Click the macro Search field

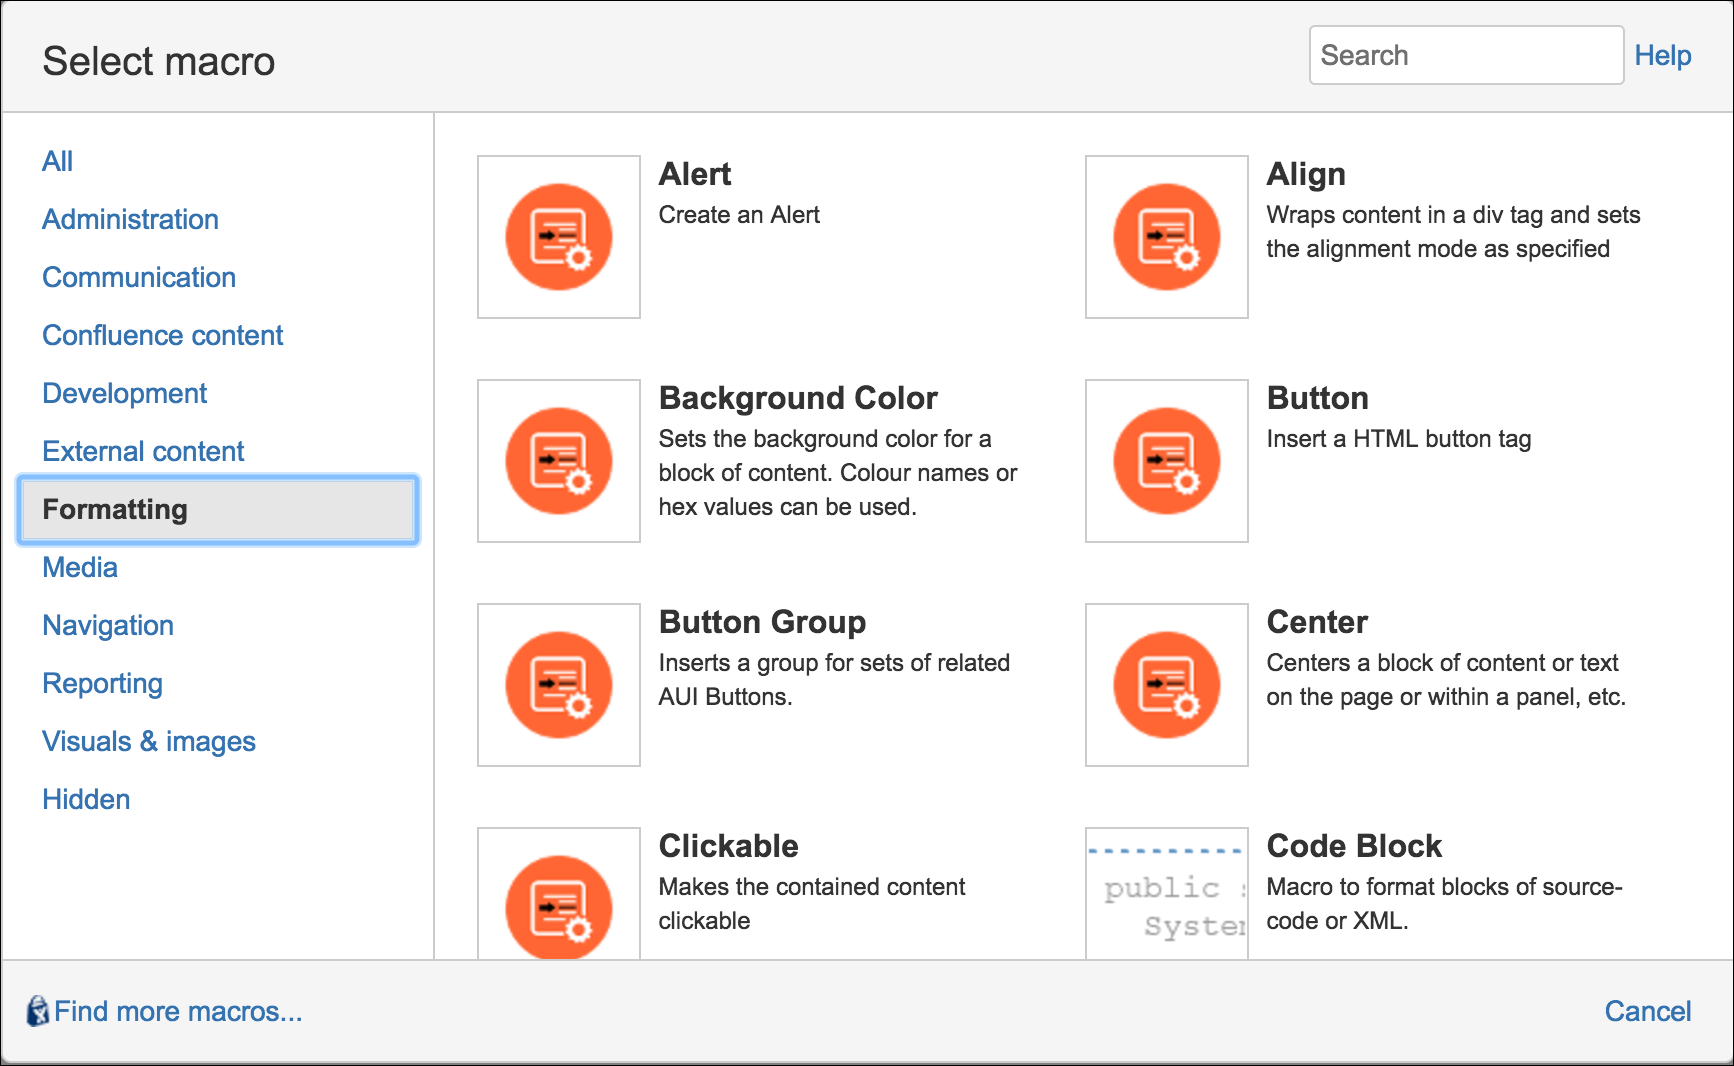[1466, 55]
